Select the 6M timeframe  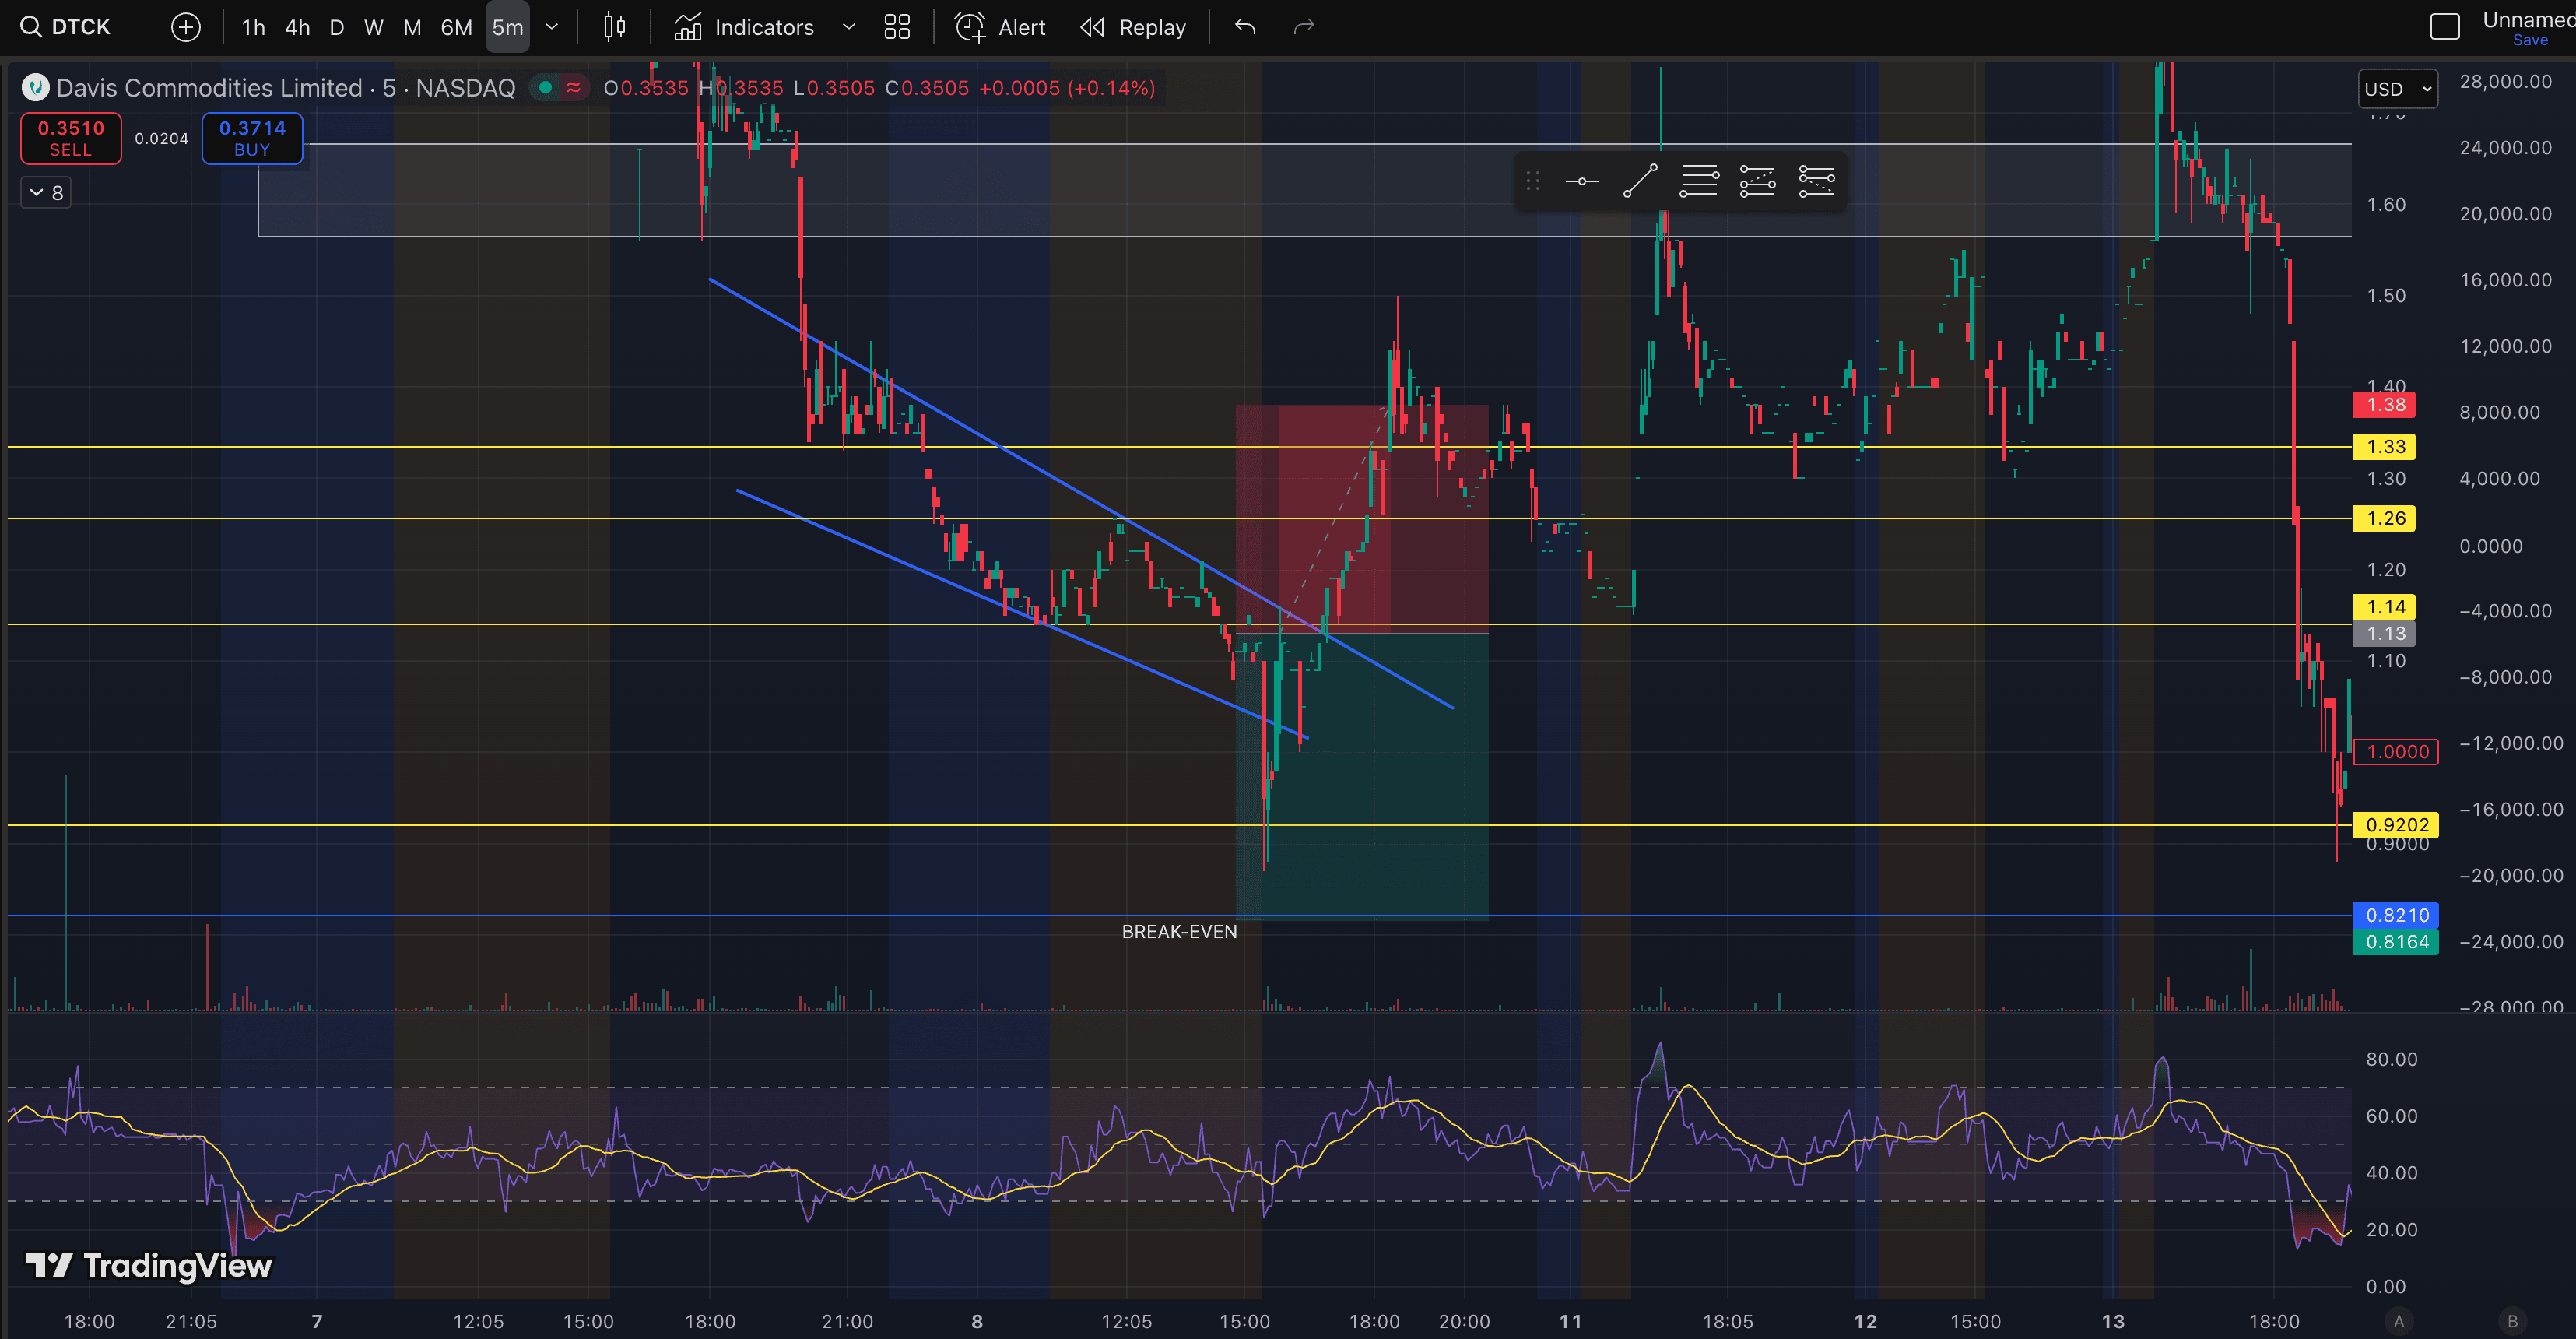pyautogui.click(x=456, y=27)
